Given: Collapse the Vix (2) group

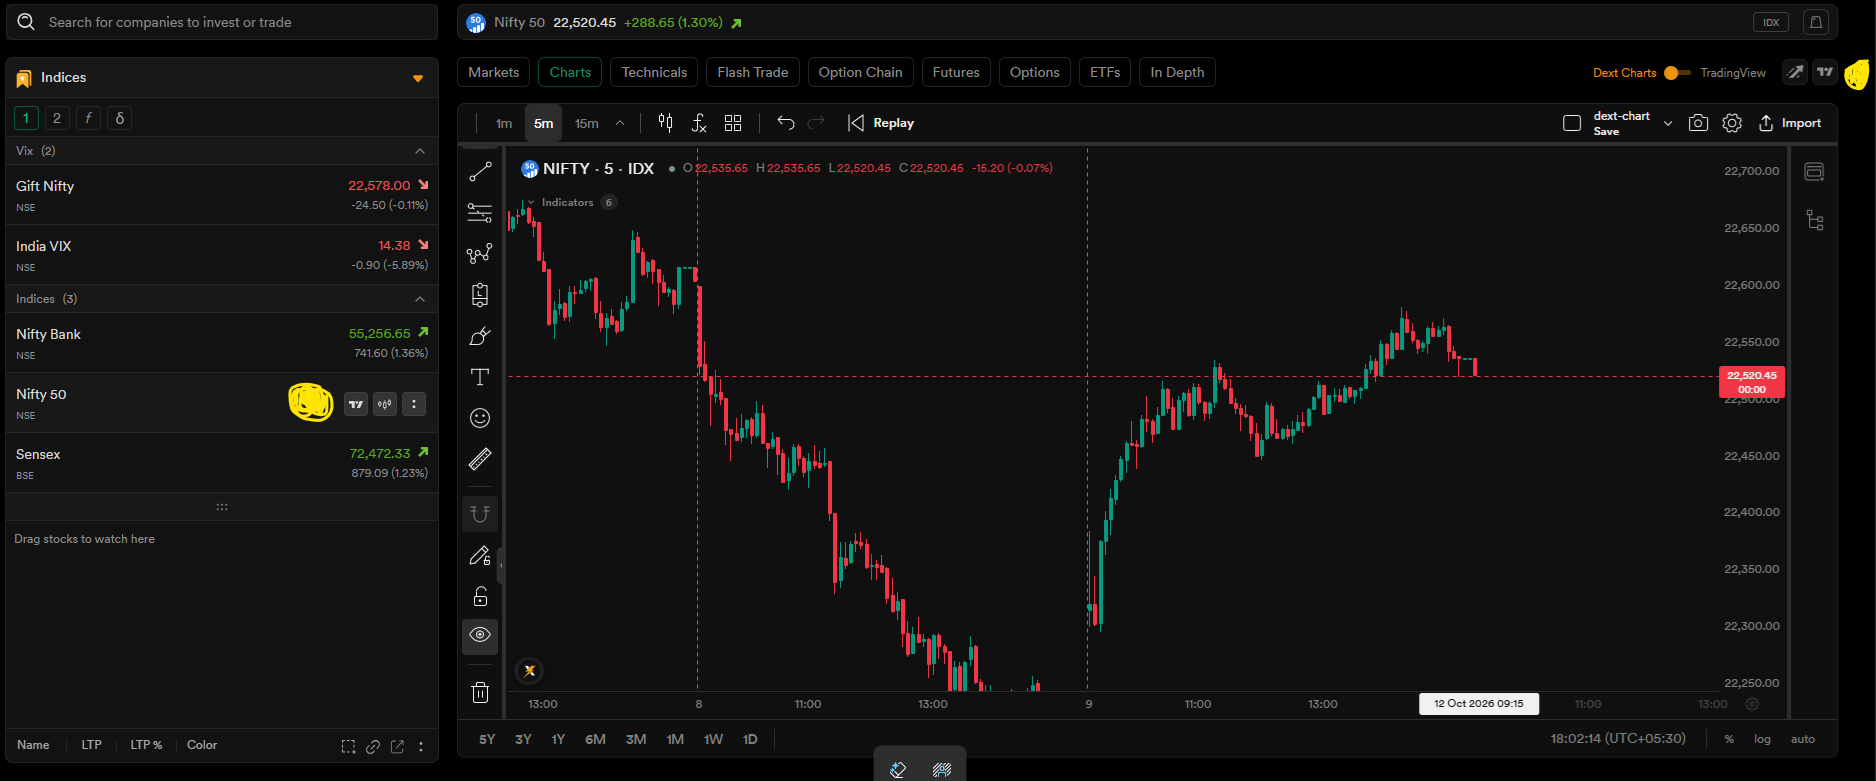Looking at the screenshot, I should pyautogui.click(x=420, y=151).
